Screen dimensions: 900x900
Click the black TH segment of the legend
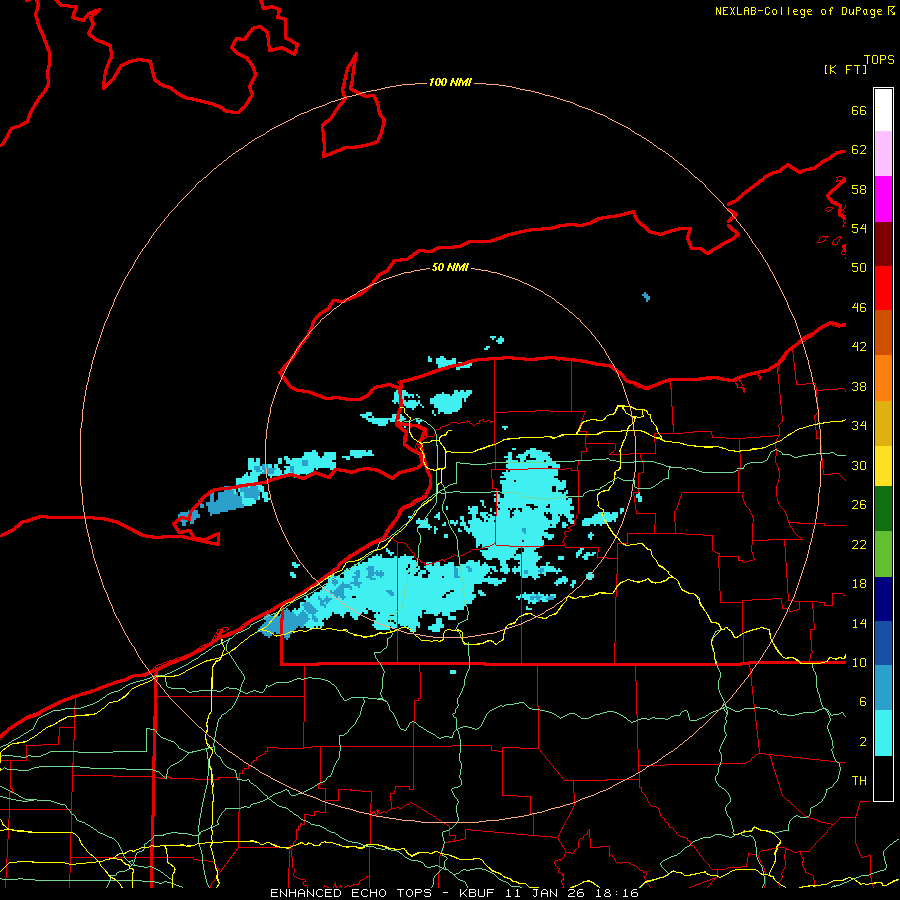883,778
